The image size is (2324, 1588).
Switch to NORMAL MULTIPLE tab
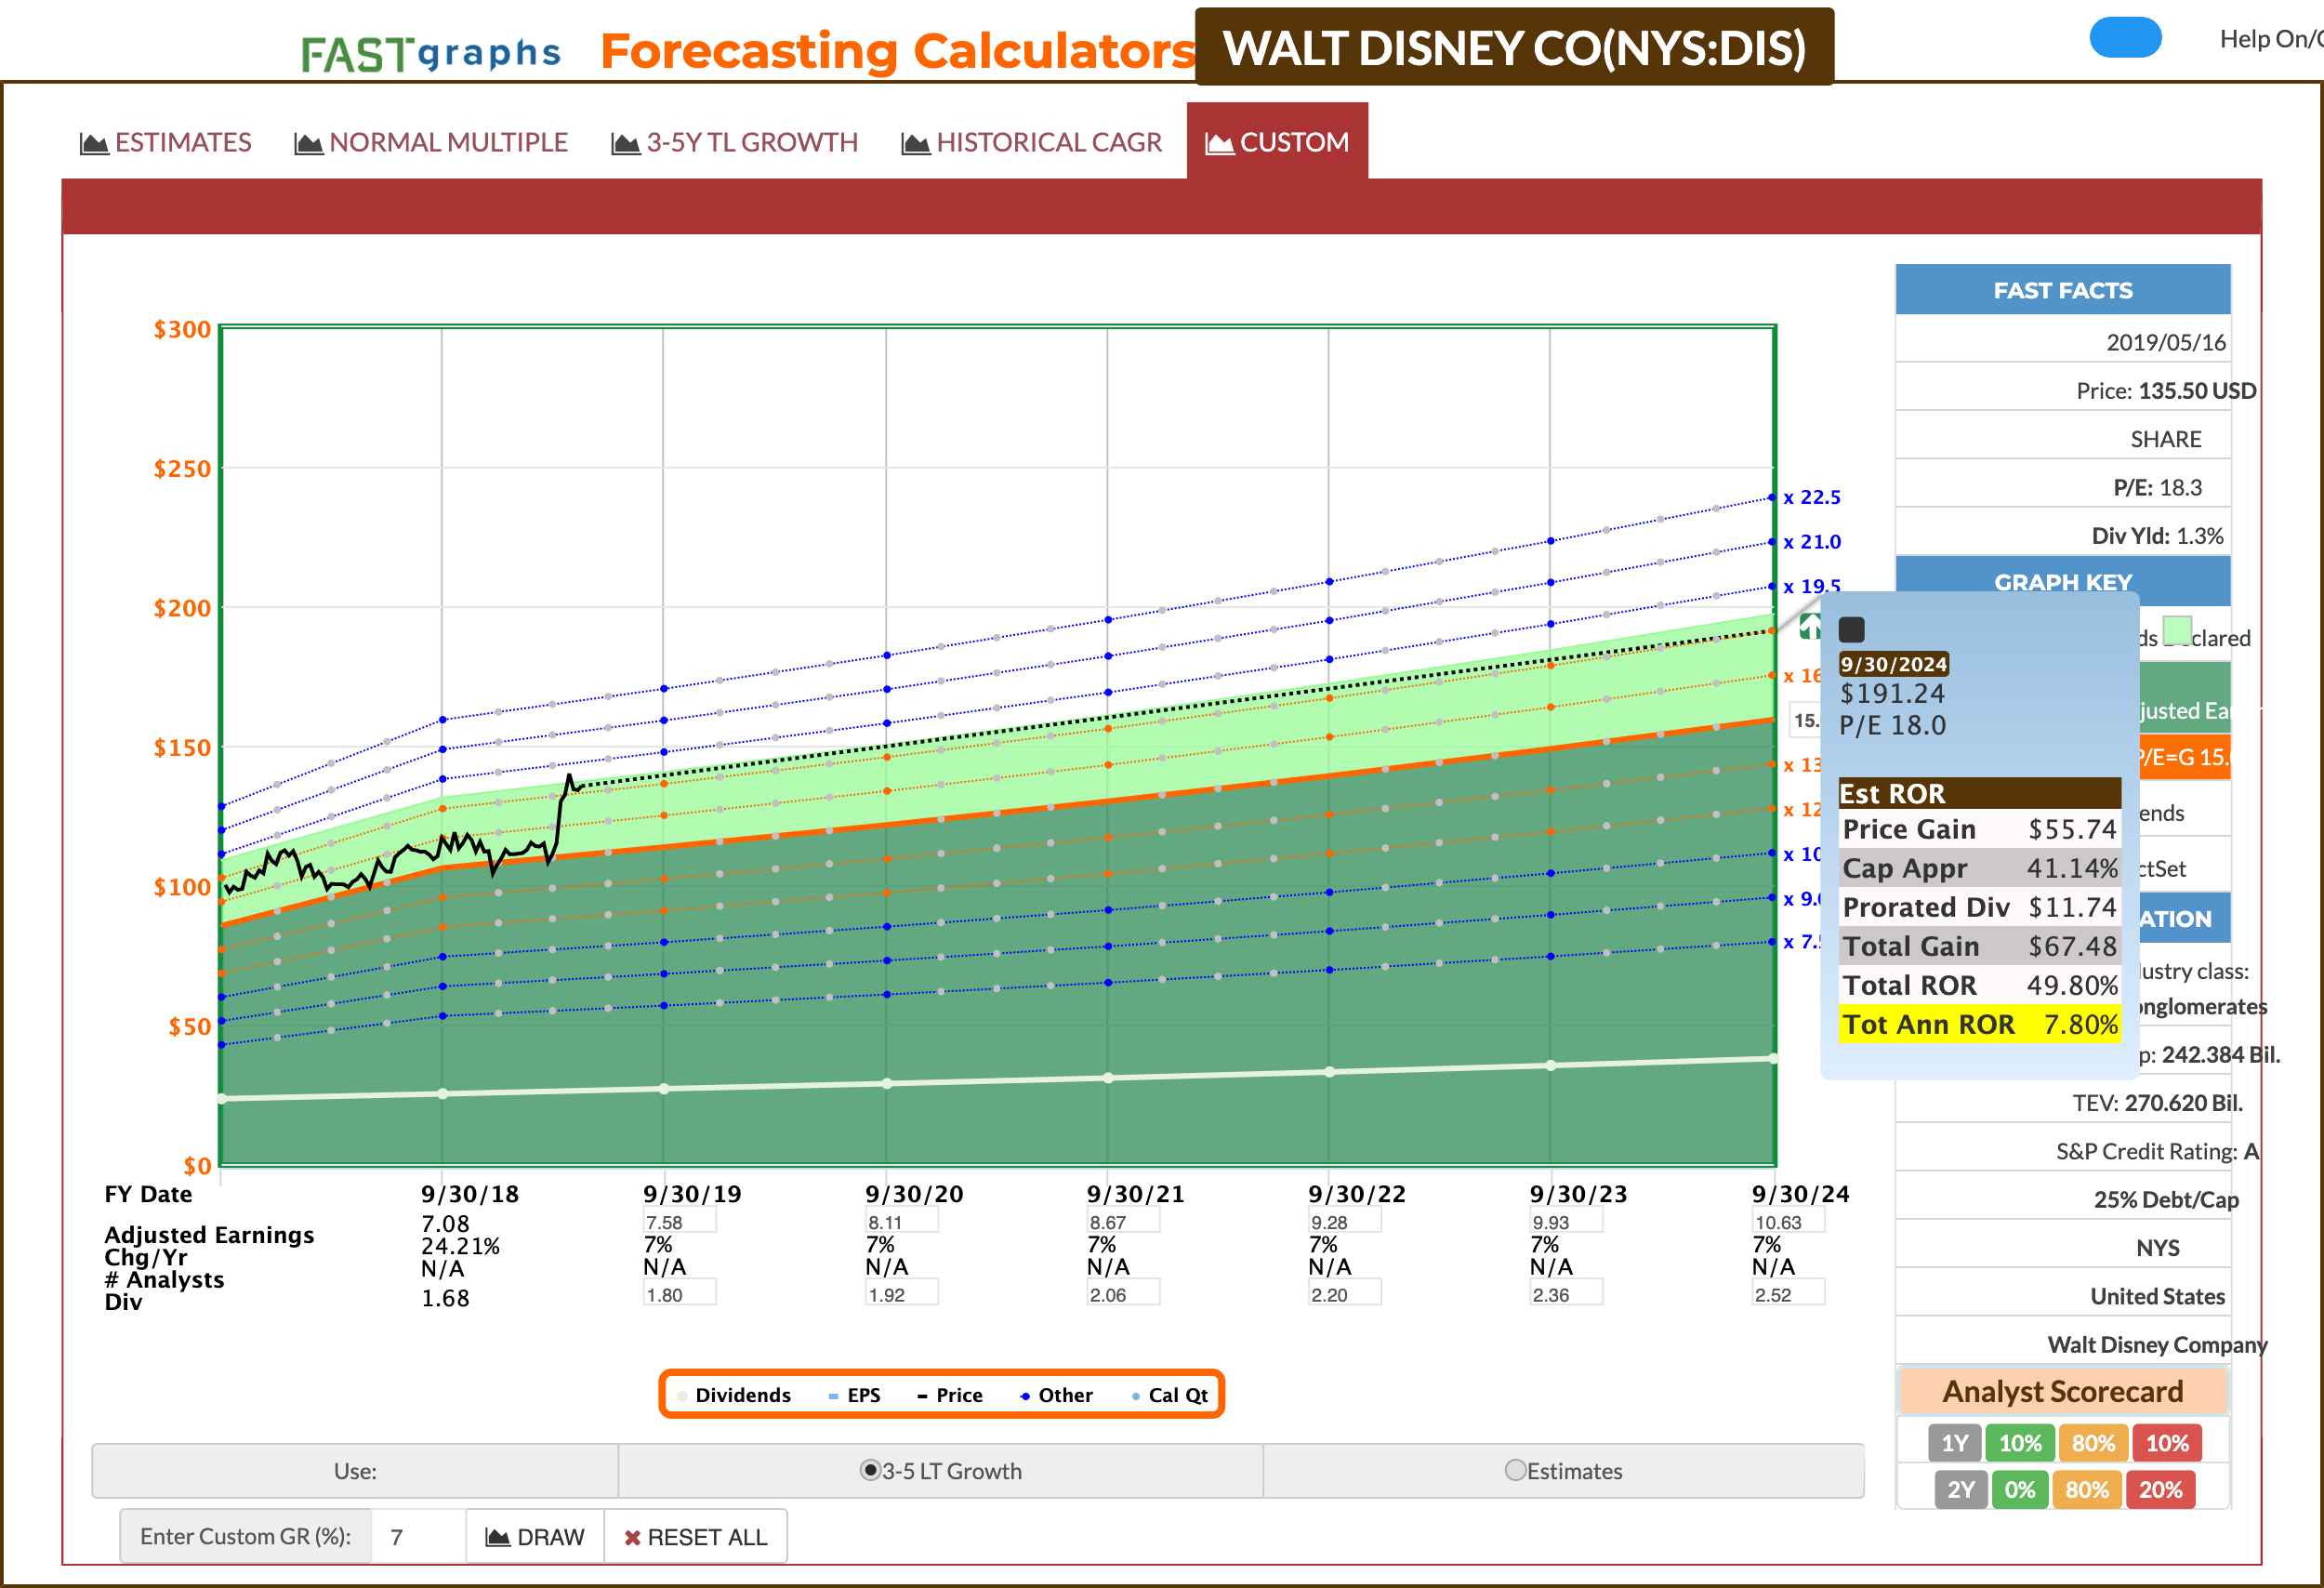point(431,142)
